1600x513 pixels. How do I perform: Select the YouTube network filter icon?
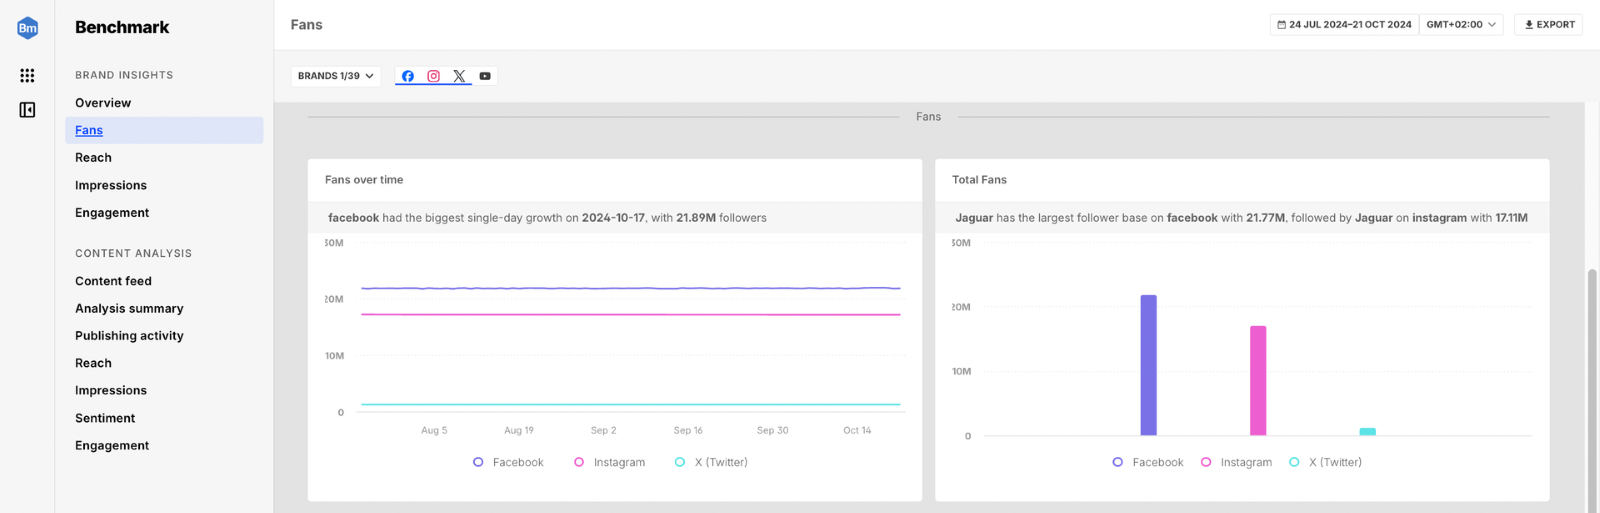(485, 76)
